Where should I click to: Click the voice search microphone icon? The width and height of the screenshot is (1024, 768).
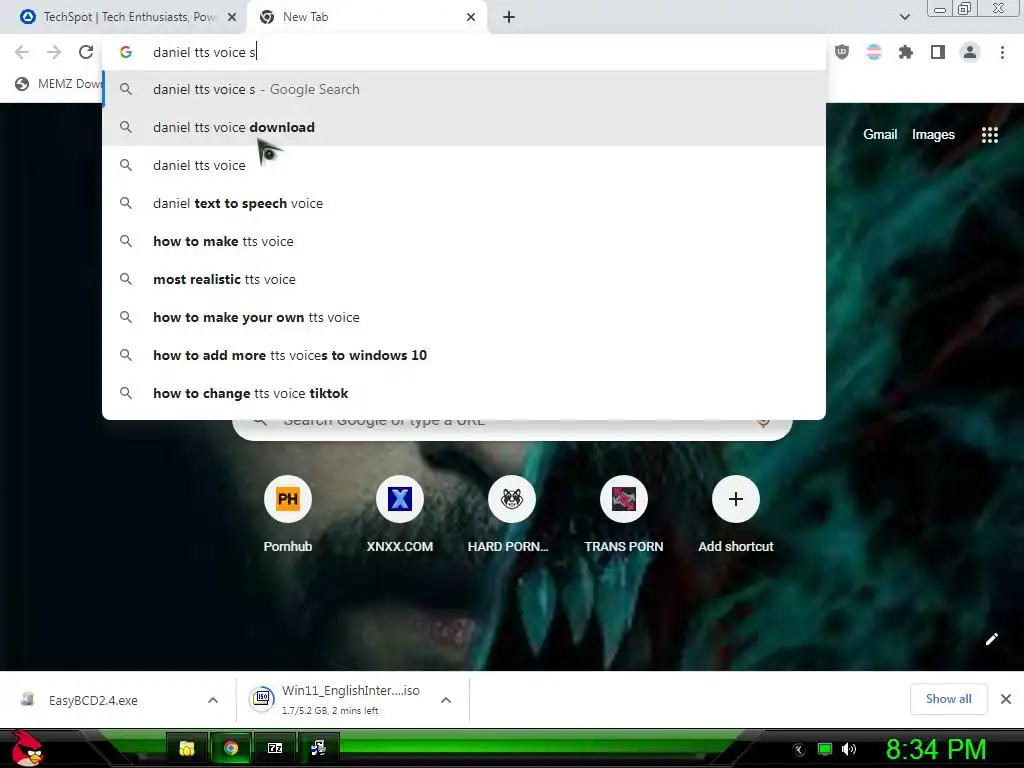tap(763, 423)
